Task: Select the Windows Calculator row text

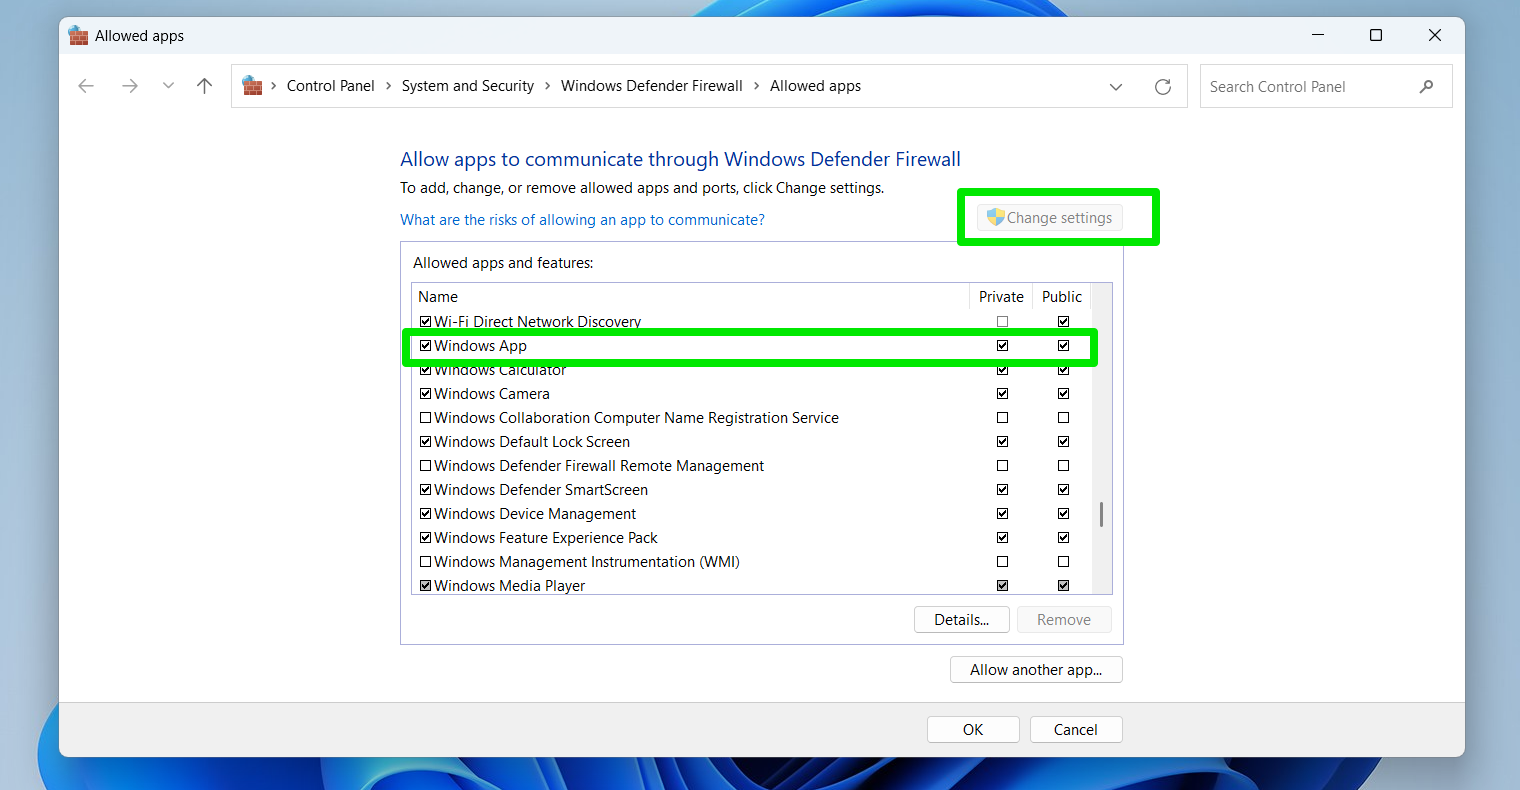Action: (x=500, y=370)
